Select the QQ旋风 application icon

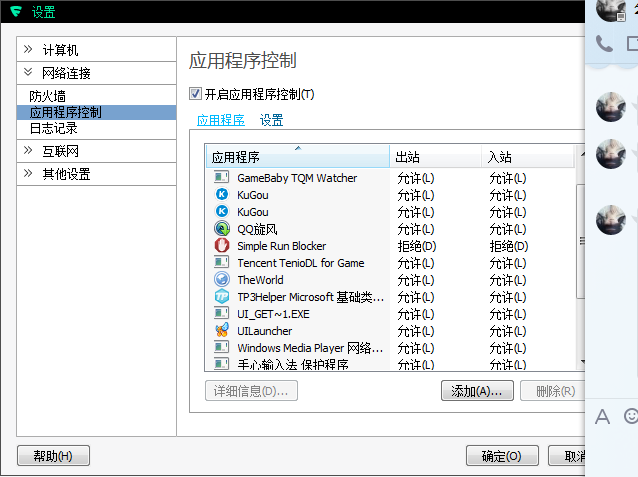221,229
